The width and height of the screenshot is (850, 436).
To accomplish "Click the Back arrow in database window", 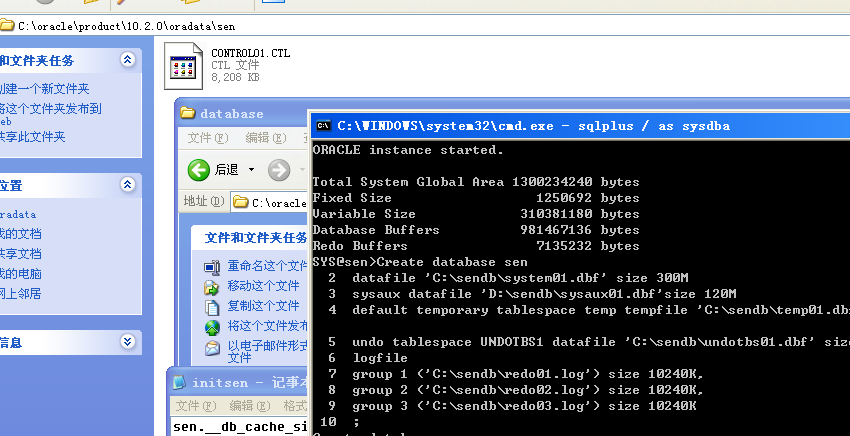I will pos(198,170).
